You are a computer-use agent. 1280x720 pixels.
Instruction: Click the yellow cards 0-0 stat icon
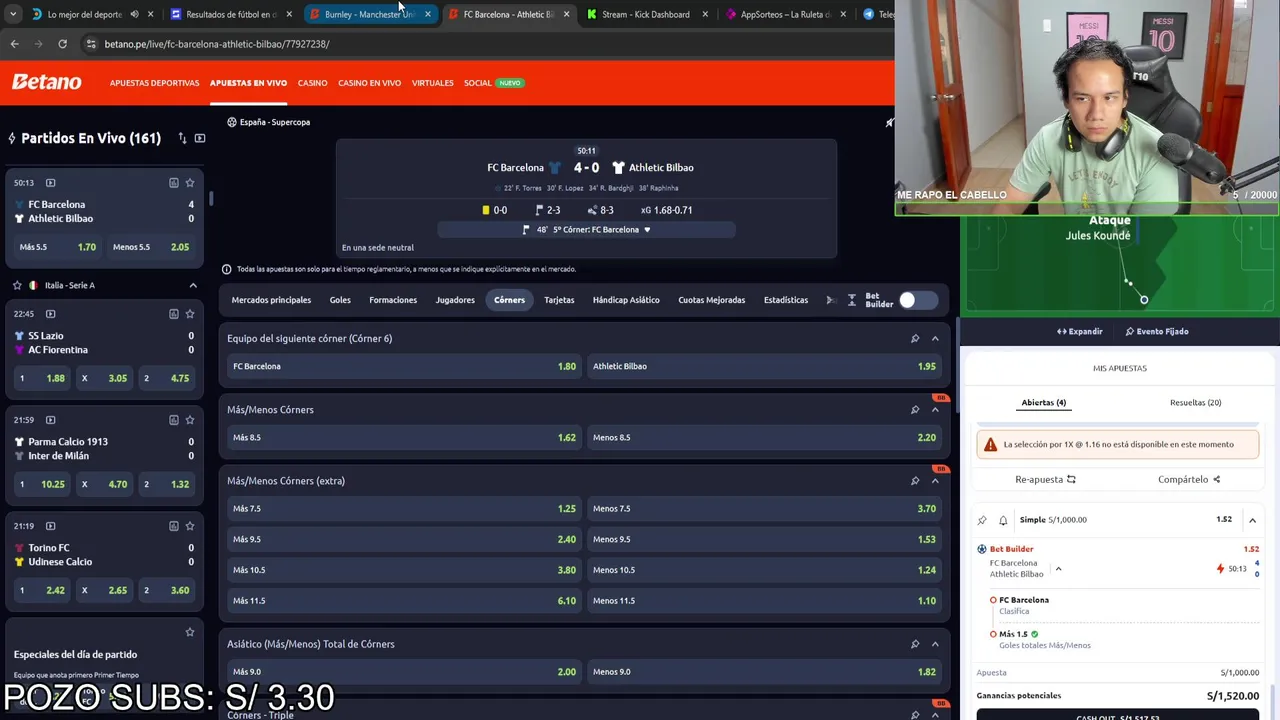coord(486,210)
